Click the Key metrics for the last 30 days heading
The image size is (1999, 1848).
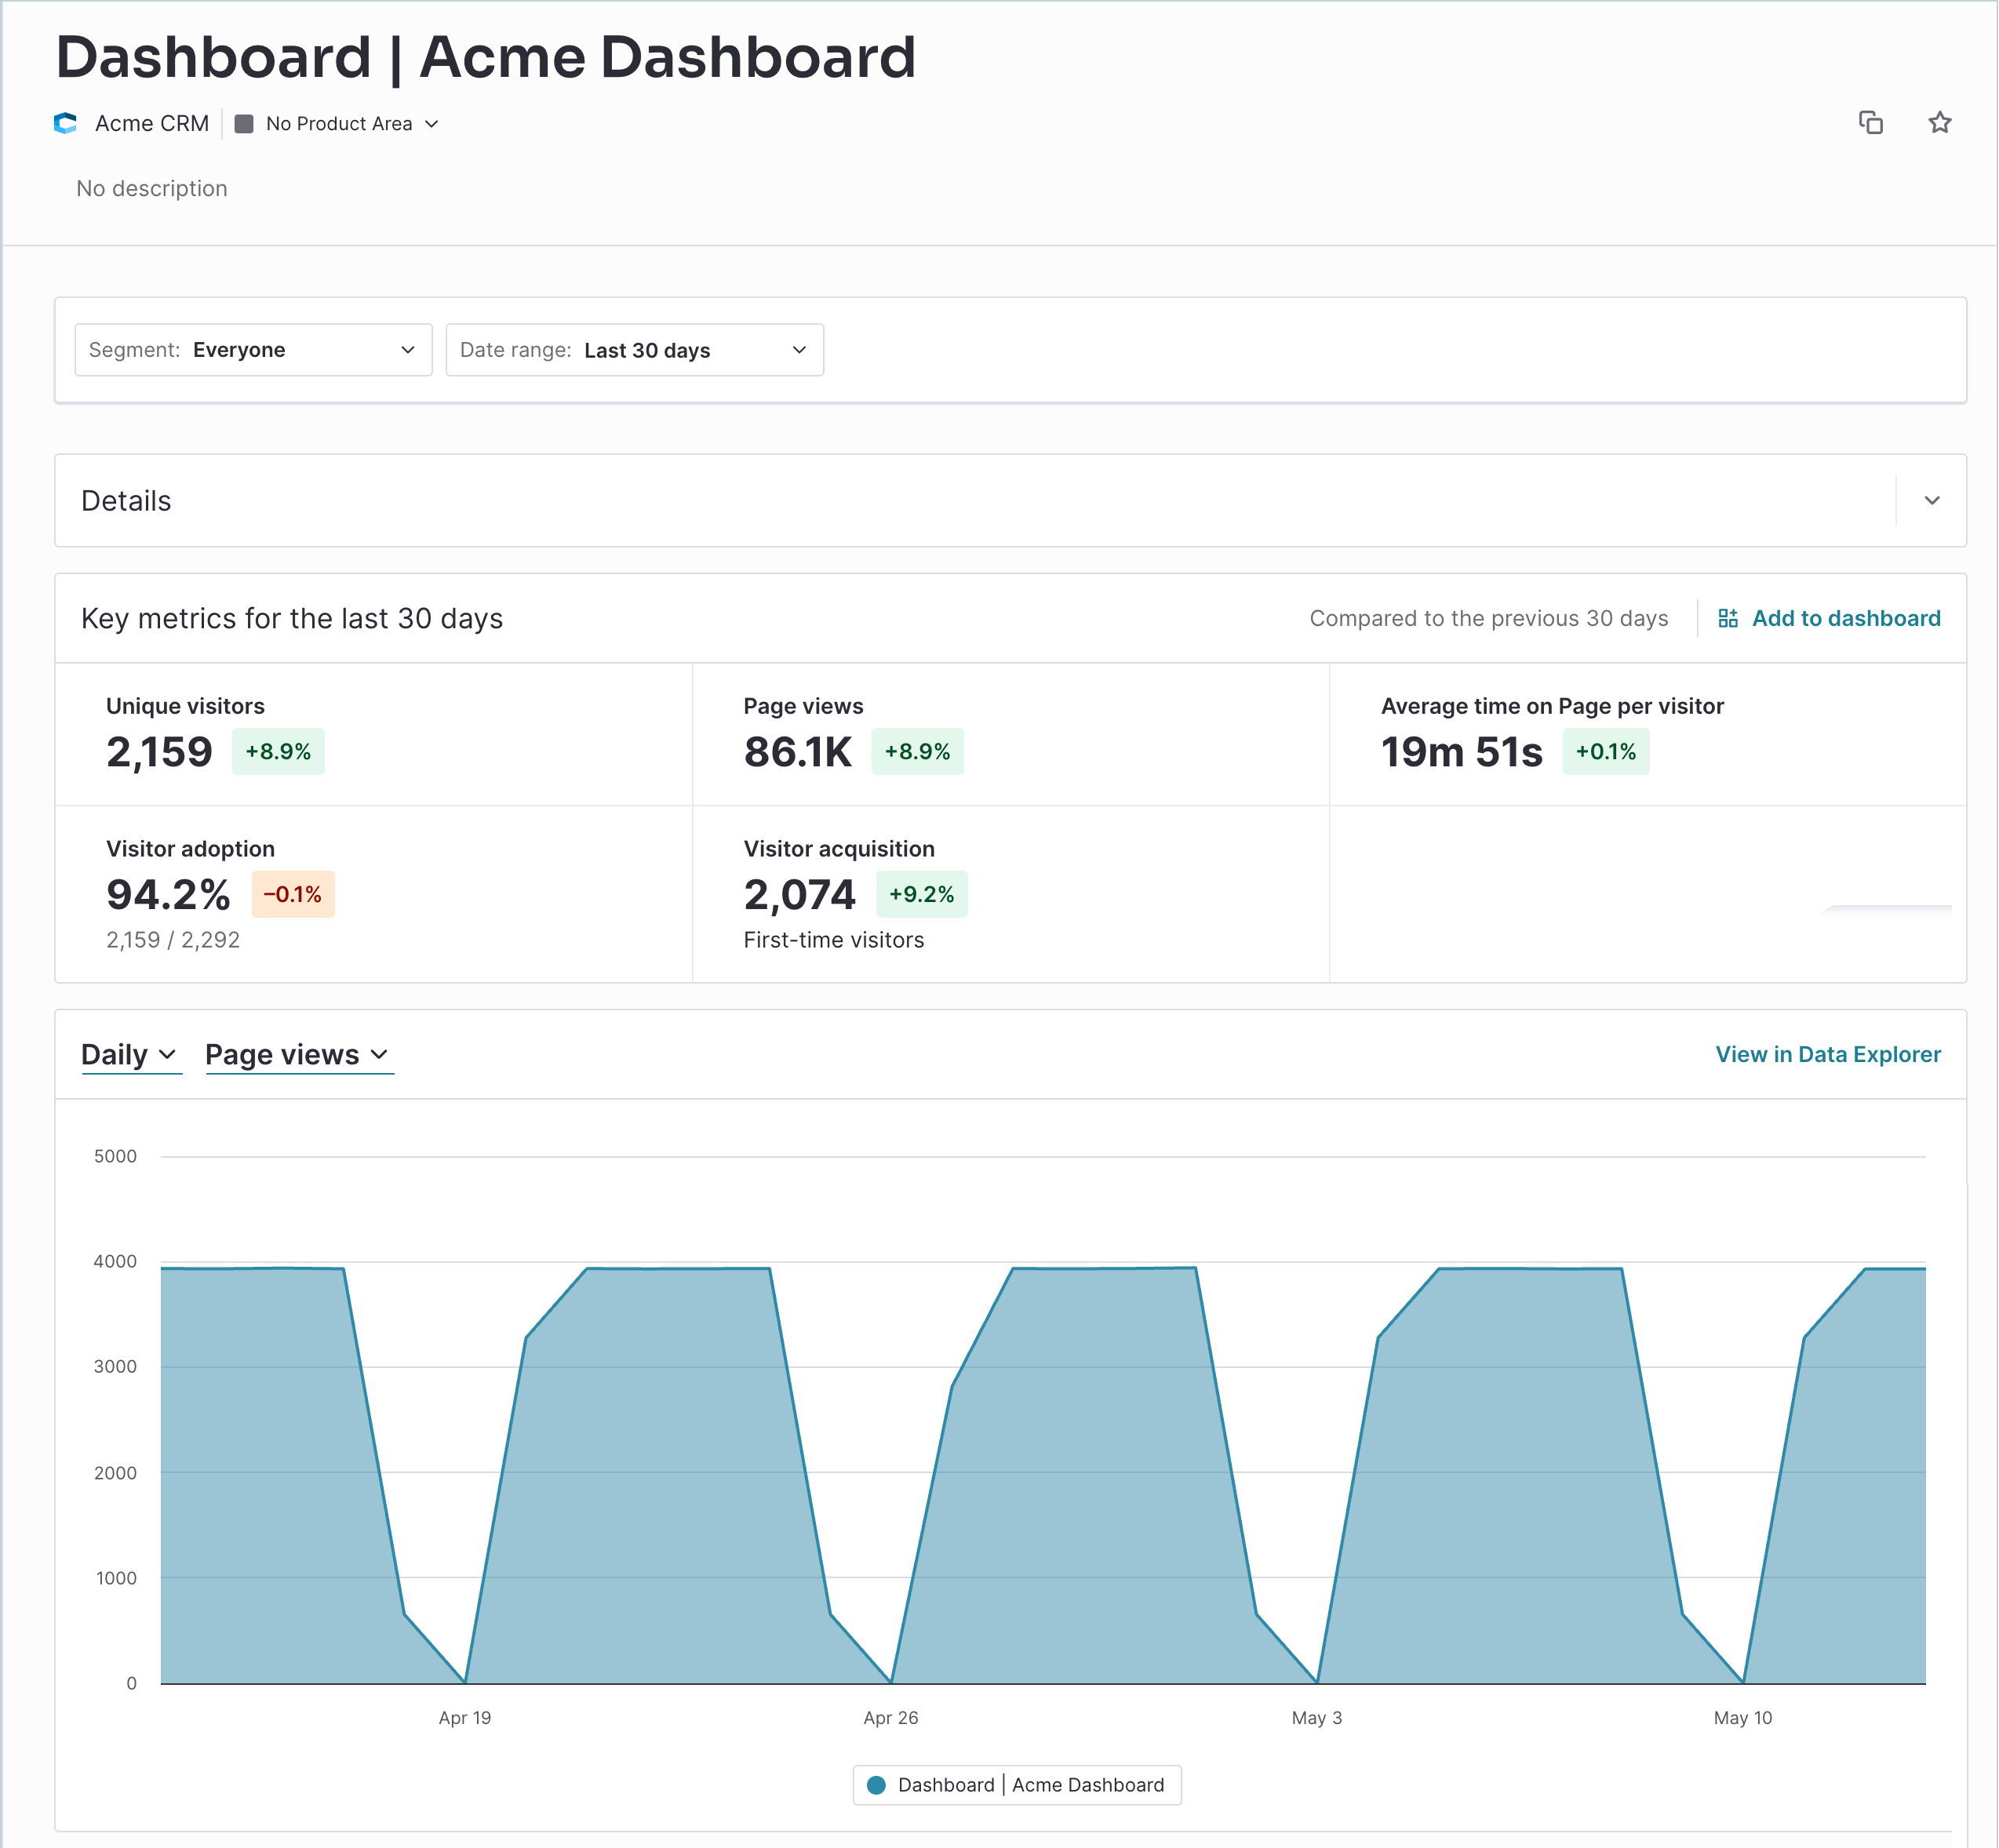pyautogui.click(x=292, y=618)
